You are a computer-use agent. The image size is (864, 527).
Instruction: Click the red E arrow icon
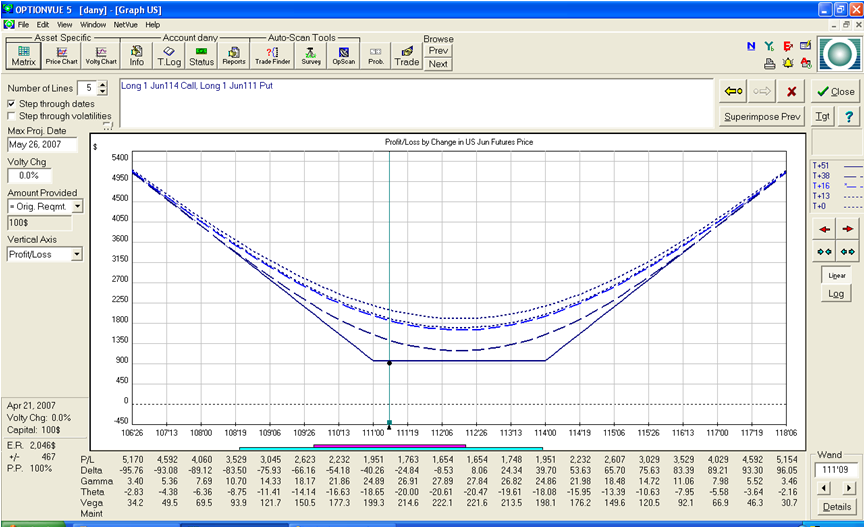click(x=788, y=46)
